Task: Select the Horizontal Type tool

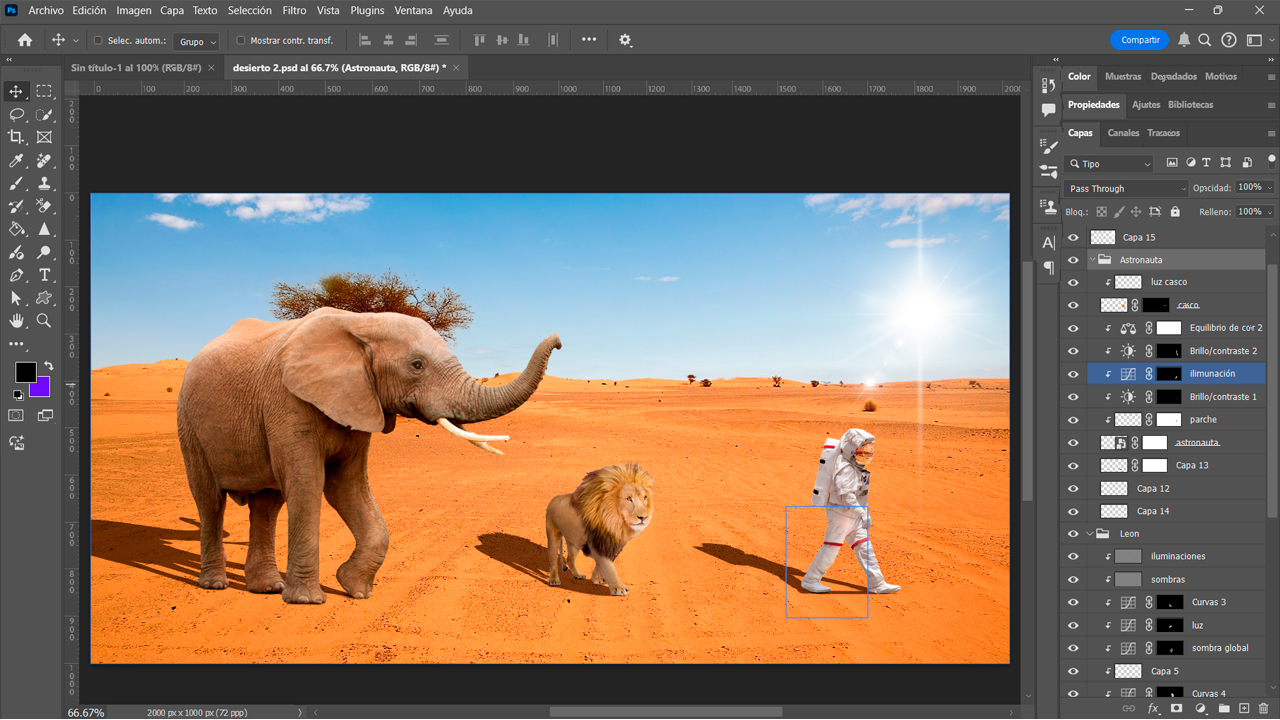Action: tap(44, 275)
